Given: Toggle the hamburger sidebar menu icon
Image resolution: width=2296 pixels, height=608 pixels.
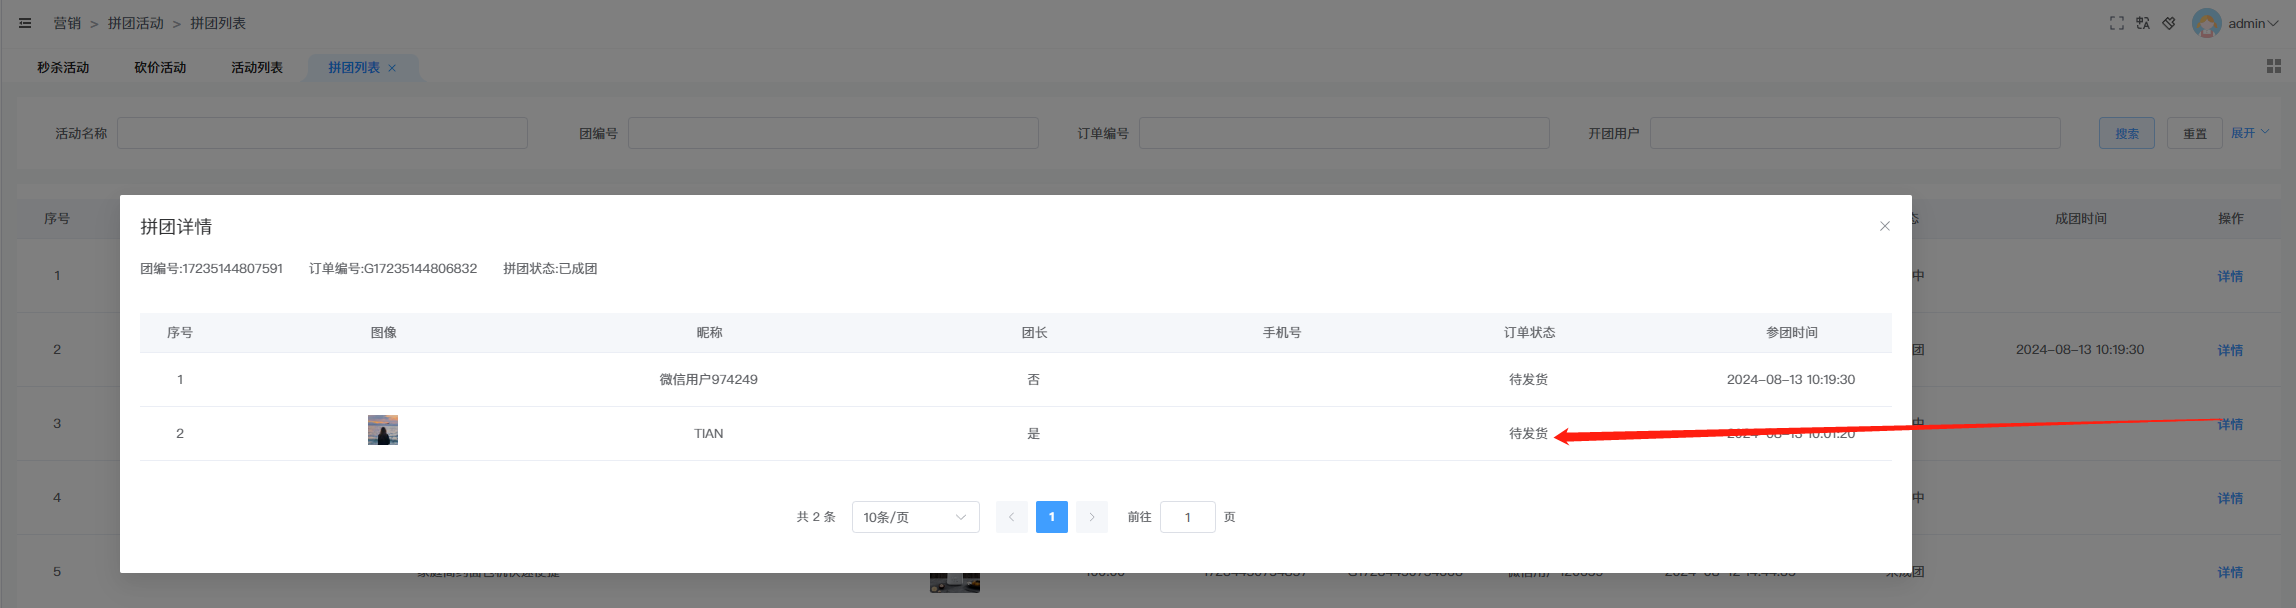Looking at the screenshot, I should coord(25,23).
